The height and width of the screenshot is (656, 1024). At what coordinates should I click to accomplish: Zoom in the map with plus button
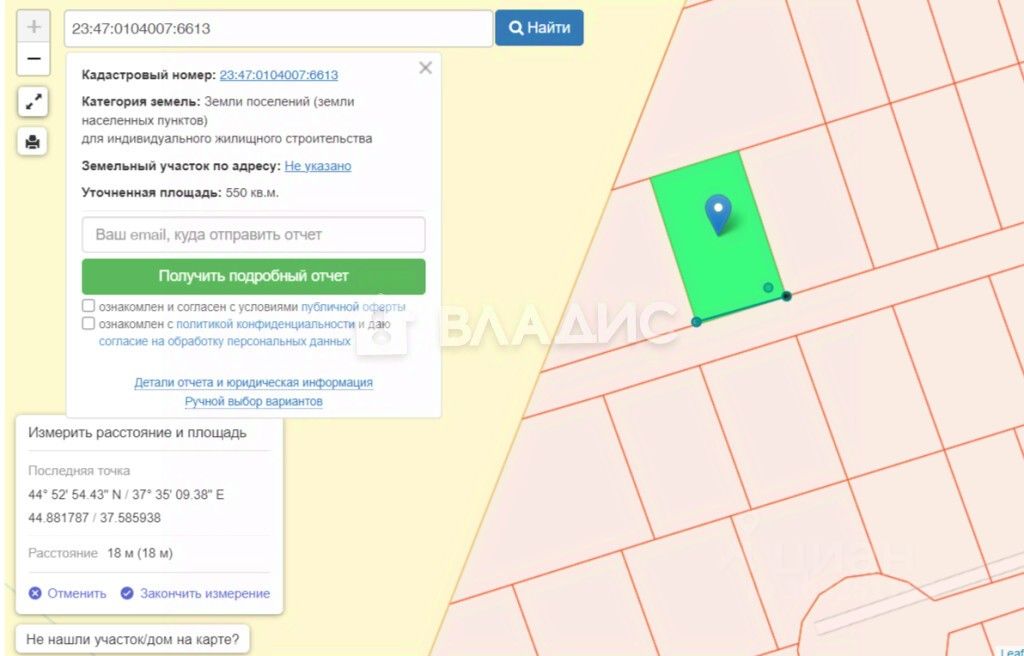[33, 27]
